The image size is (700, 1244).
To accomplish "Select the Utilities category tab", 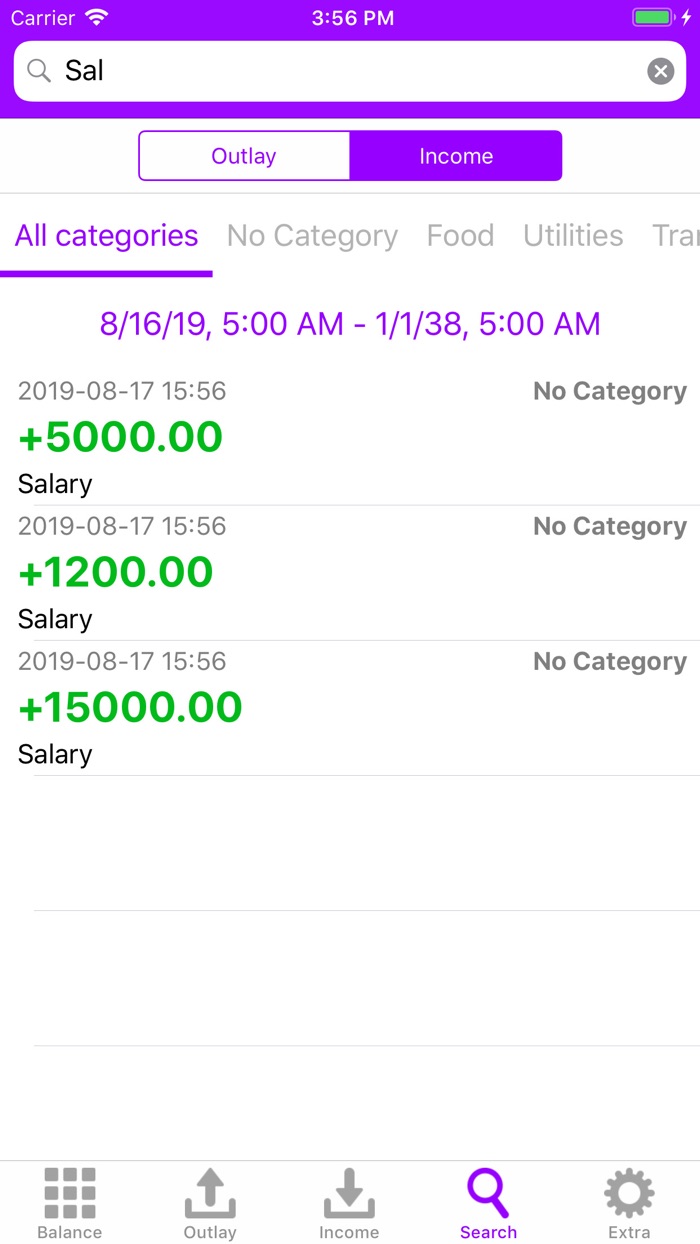I will point(573,236).
